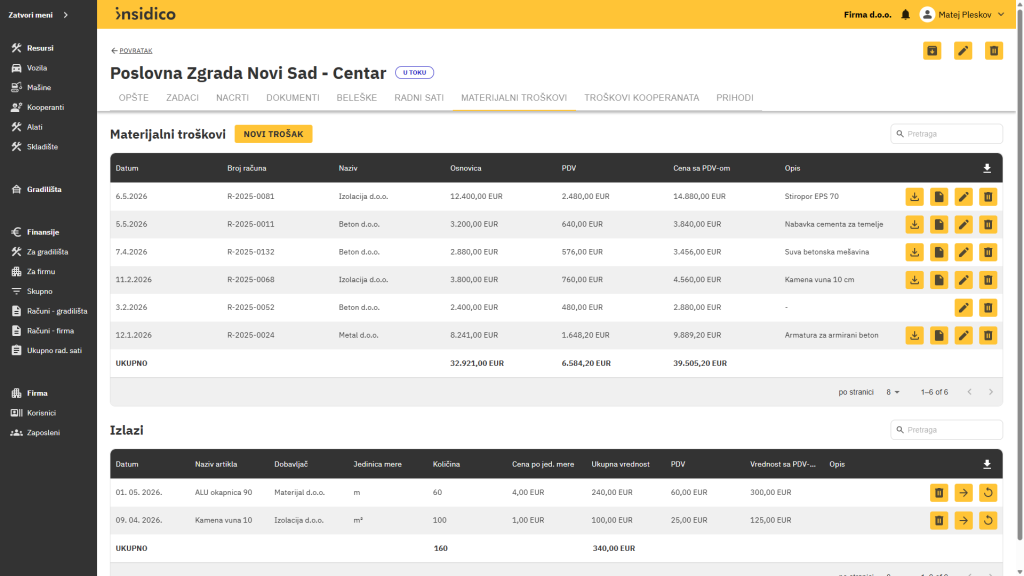Edit project with top-right pencil icon
Screen dimensions: 1024x576
point(963,51)
